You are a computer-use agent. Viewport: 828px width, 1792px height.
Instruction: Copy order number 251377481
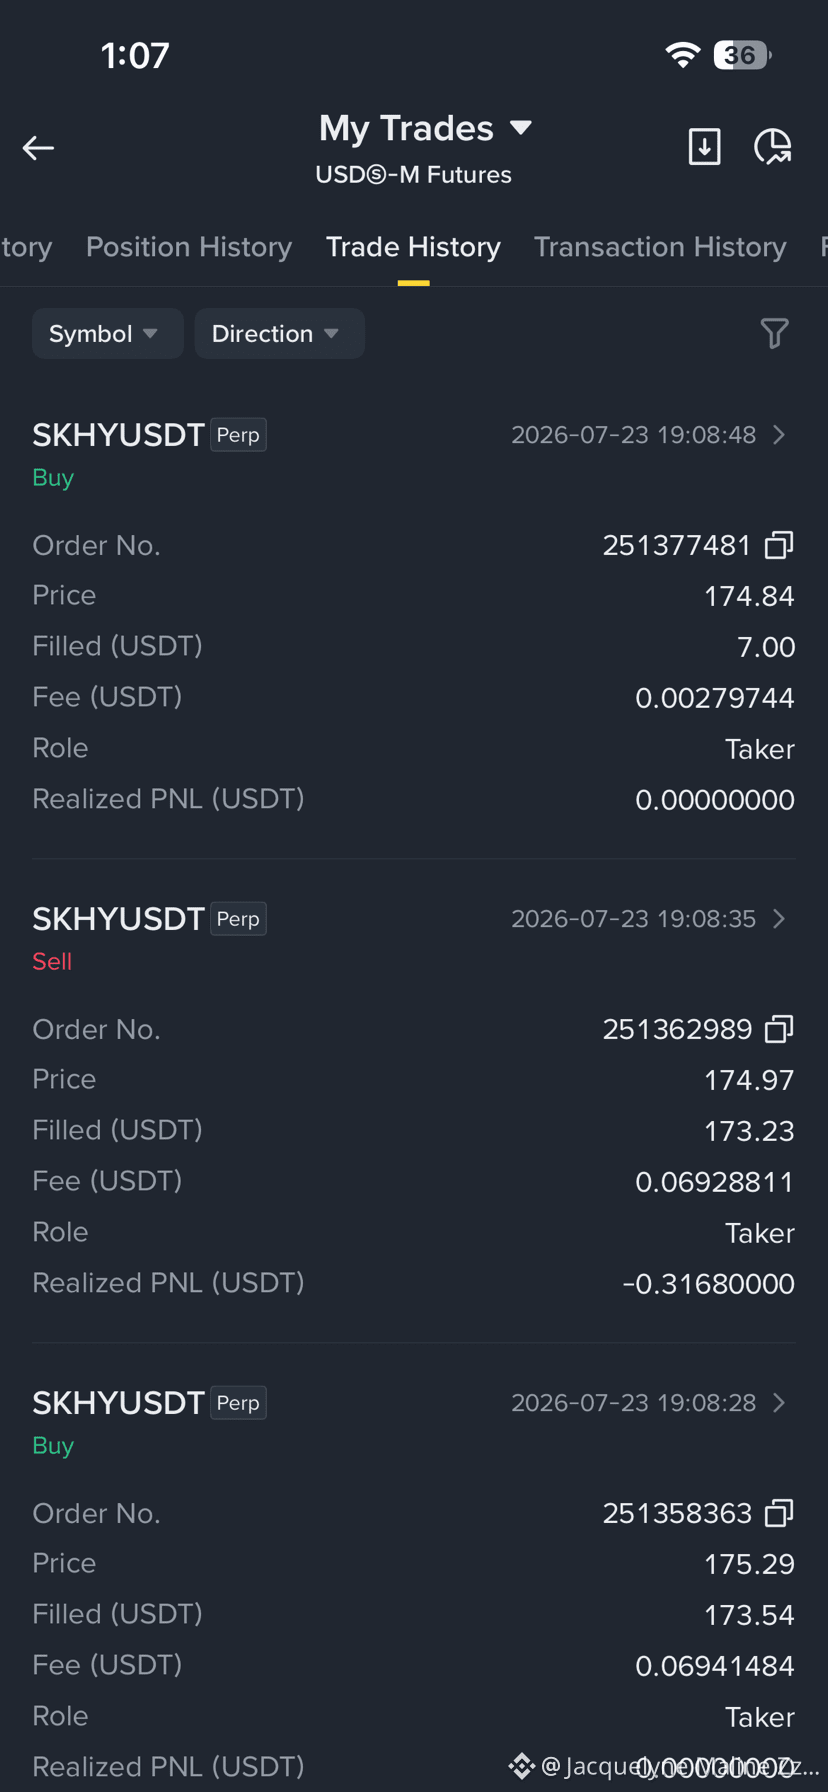[779, 545]
